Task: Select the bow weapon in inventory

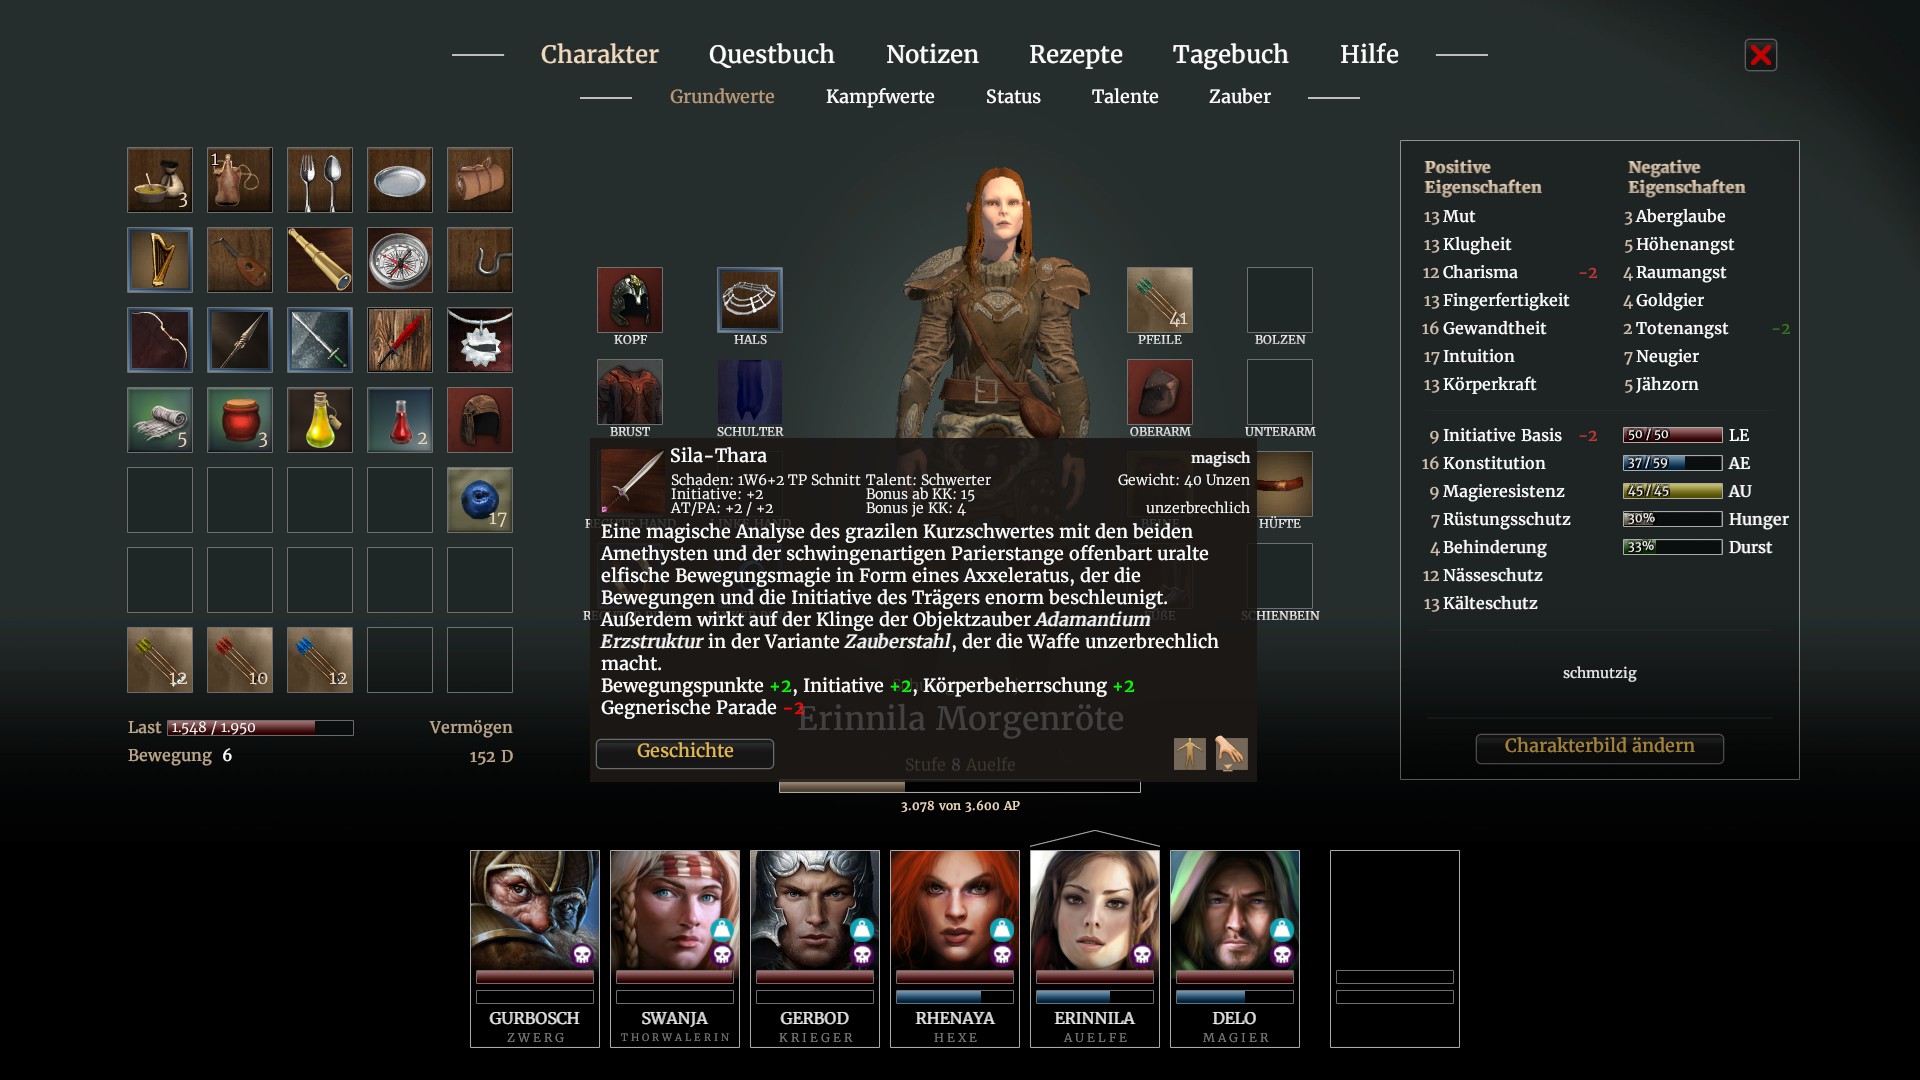Action: pos(160,340)
